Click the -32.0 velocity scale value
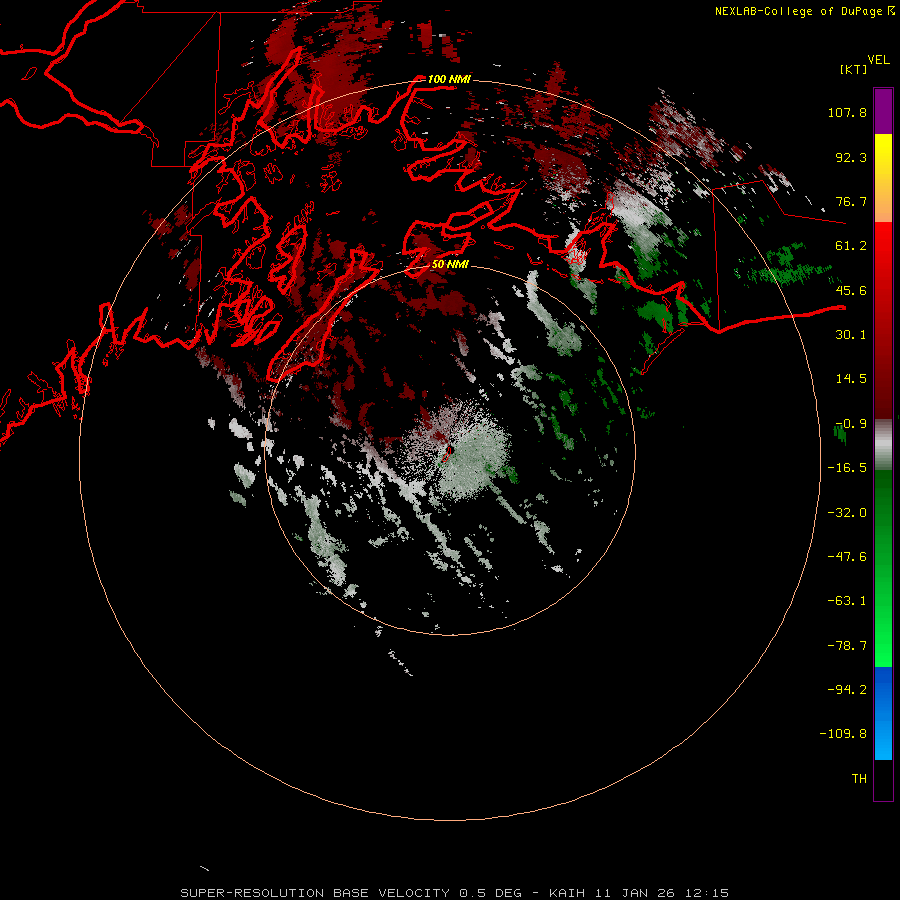900x900 pixels. [847, 513]
